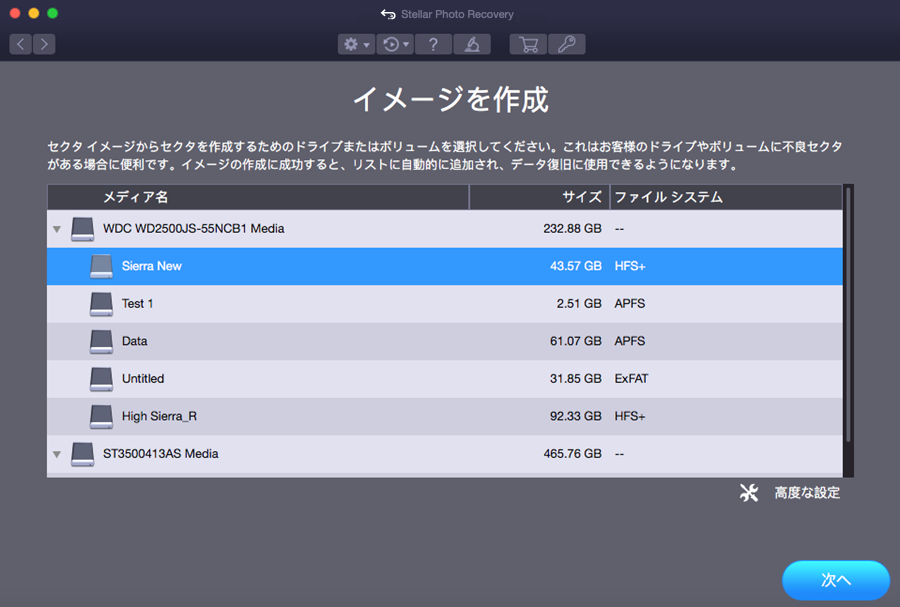The width and height of the screenshot is (900, 607).
Task: Click the drive icon beside Test 1
Action: point(102,304)
